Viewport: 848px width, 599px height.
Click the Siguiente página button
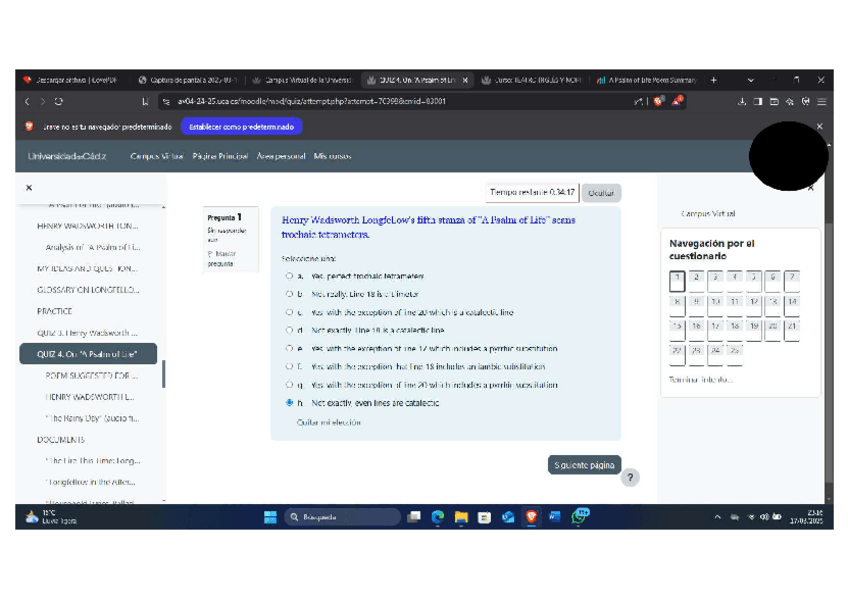coord(585,464)
